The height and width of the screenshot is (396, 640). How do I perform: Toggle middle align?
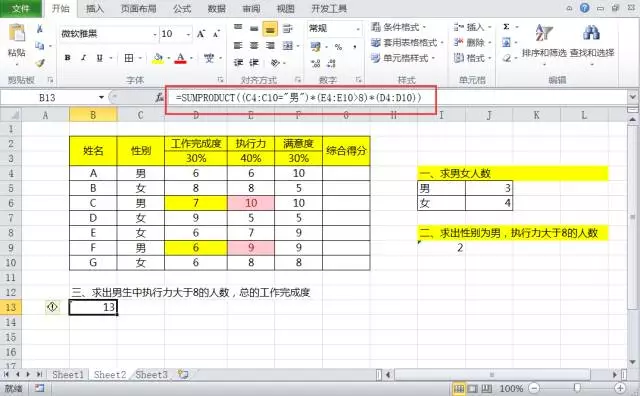[x=254, y=28]
